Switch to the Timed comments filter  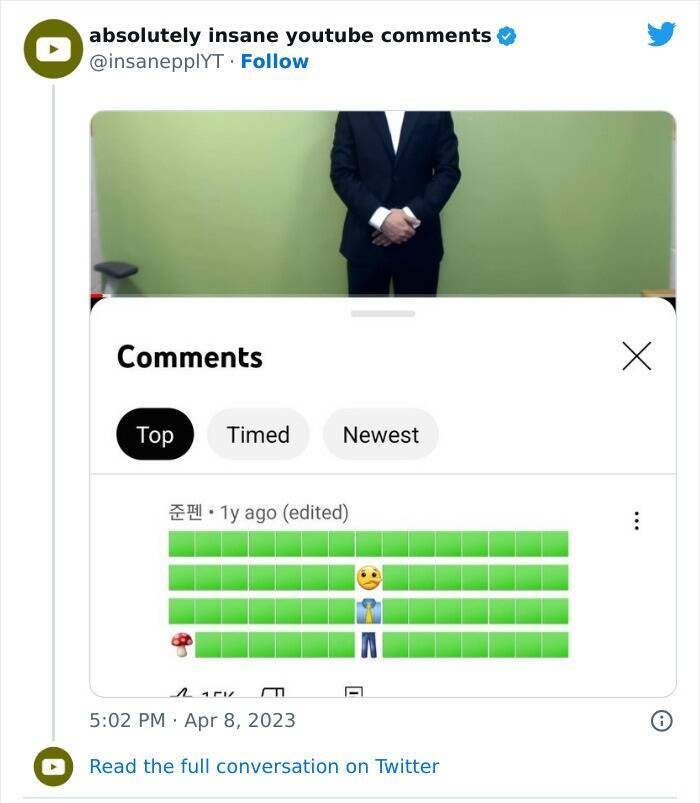(258, 435)
